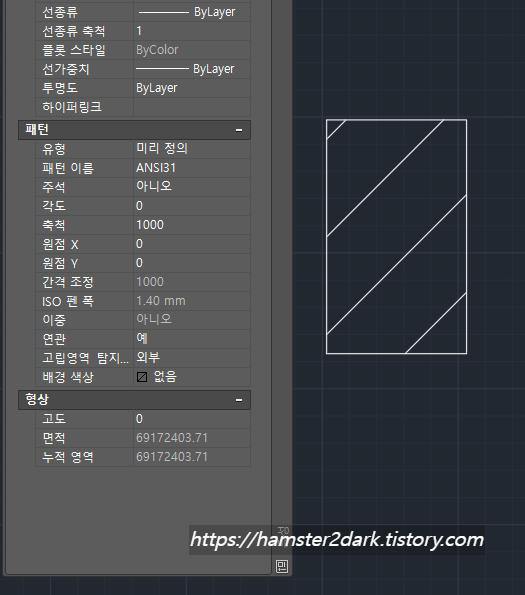The width and height of the screenshot is (525, 595).
Task: Collapse the 형상 section with minus button
Action: [x=239, y=400]
